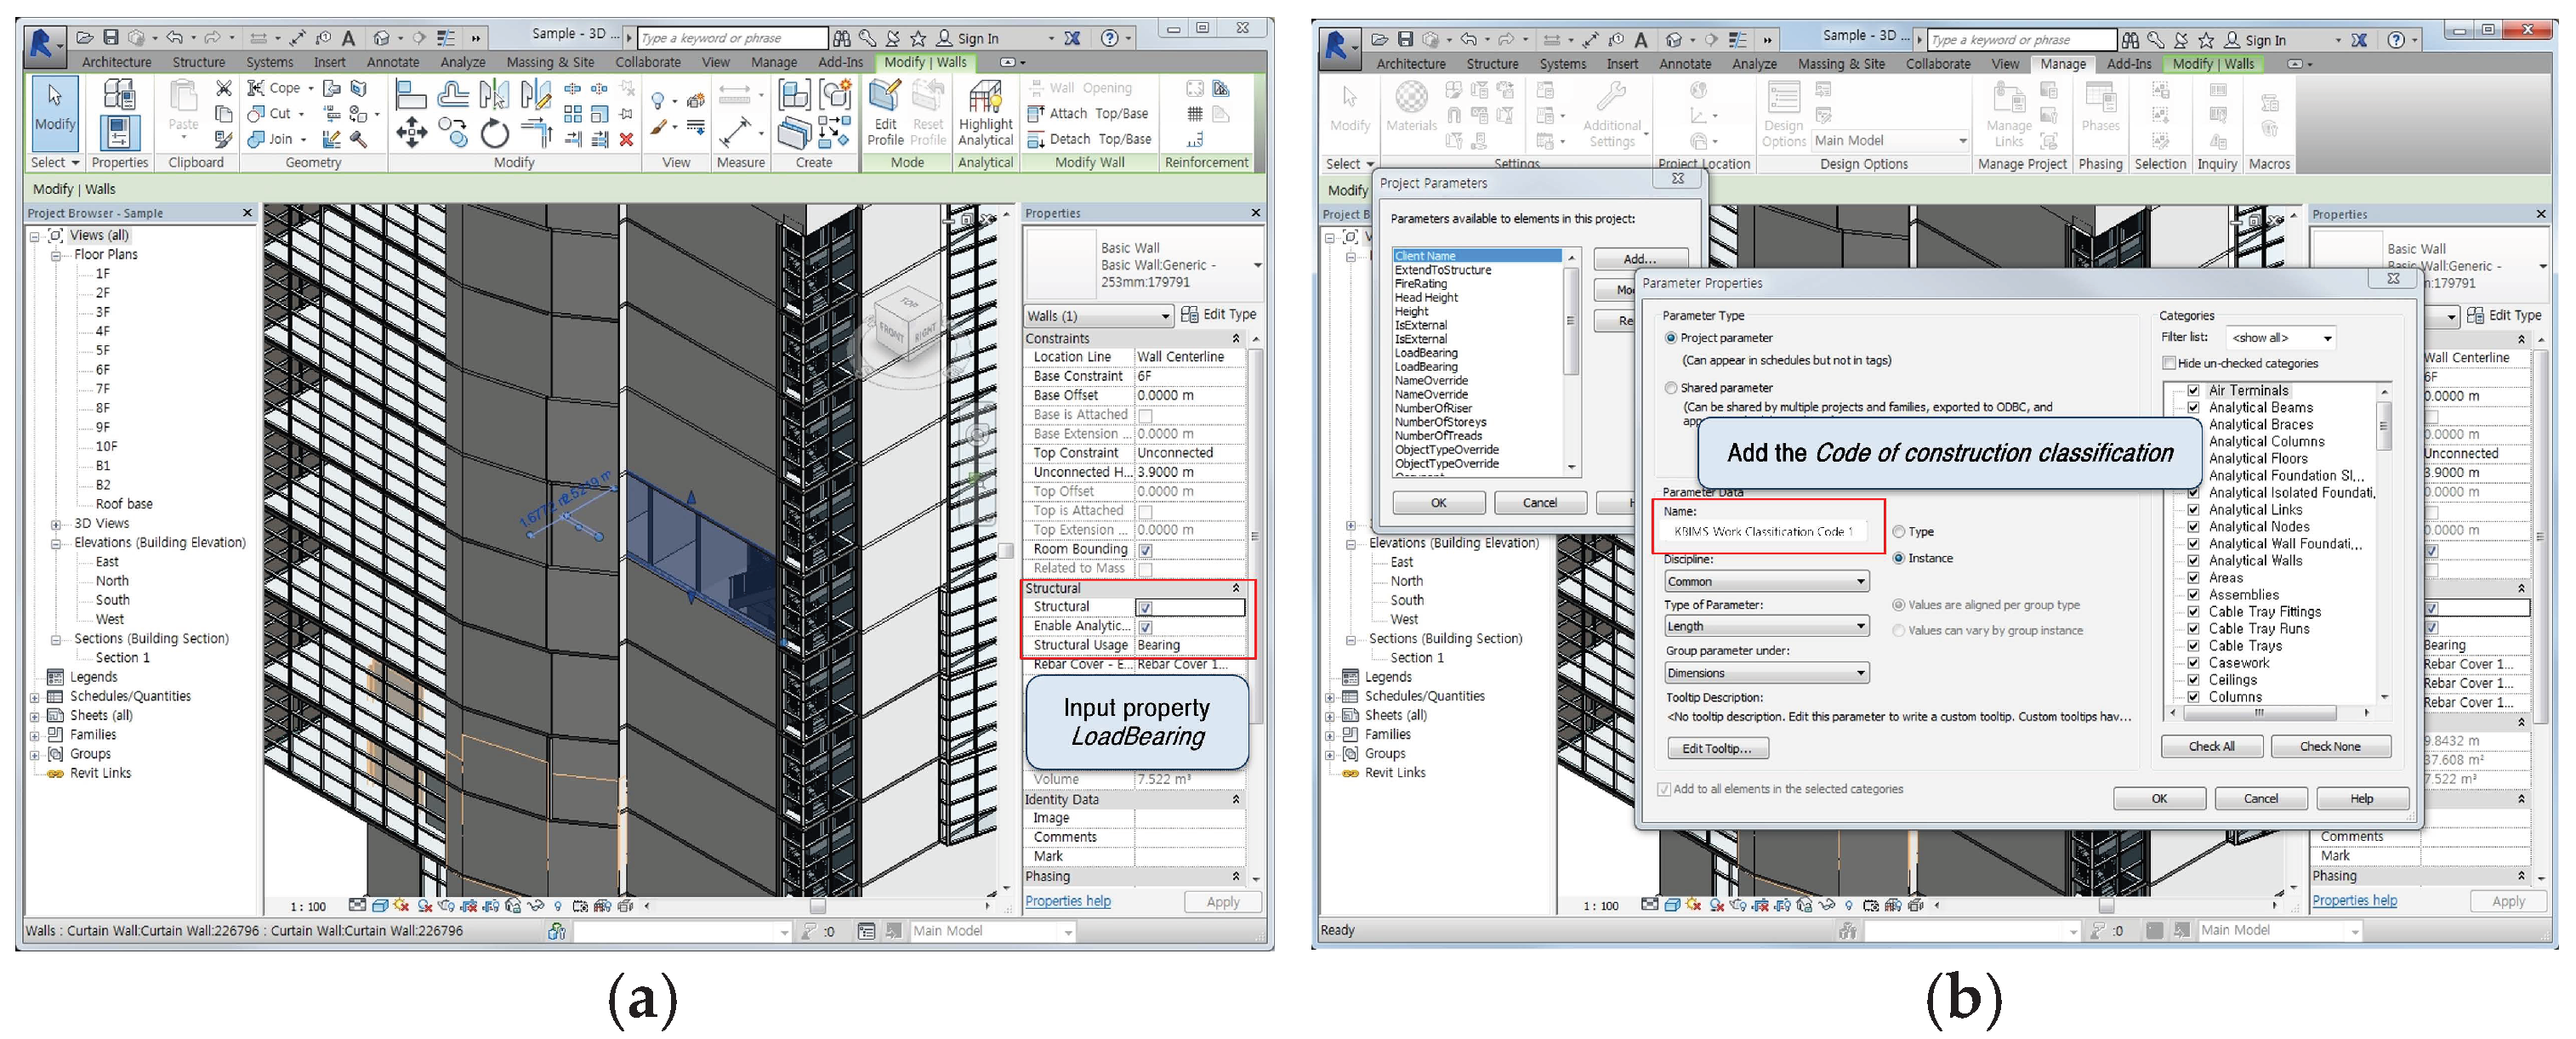Expand Schedules/Quantities in left Project Browser
The width and height of the screenshot is (2576, 1039).
coord(35,697)
